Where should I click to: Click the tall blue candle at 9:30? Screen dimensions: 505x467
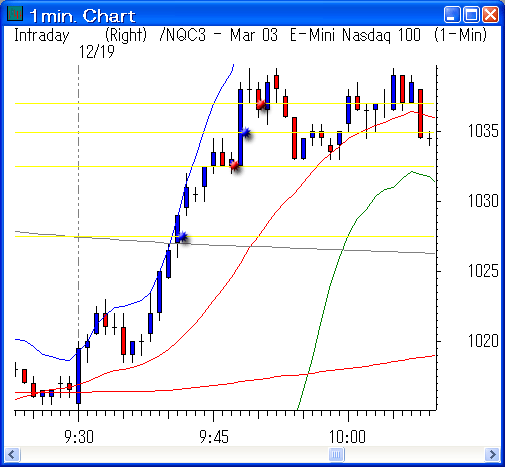(79, 376)
